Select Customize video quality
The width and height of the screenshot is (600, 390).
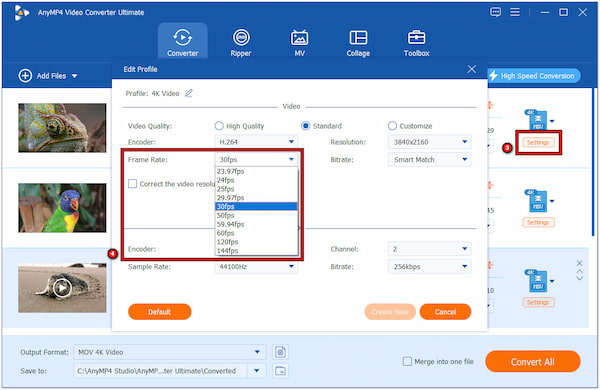(x=392, y=126)
